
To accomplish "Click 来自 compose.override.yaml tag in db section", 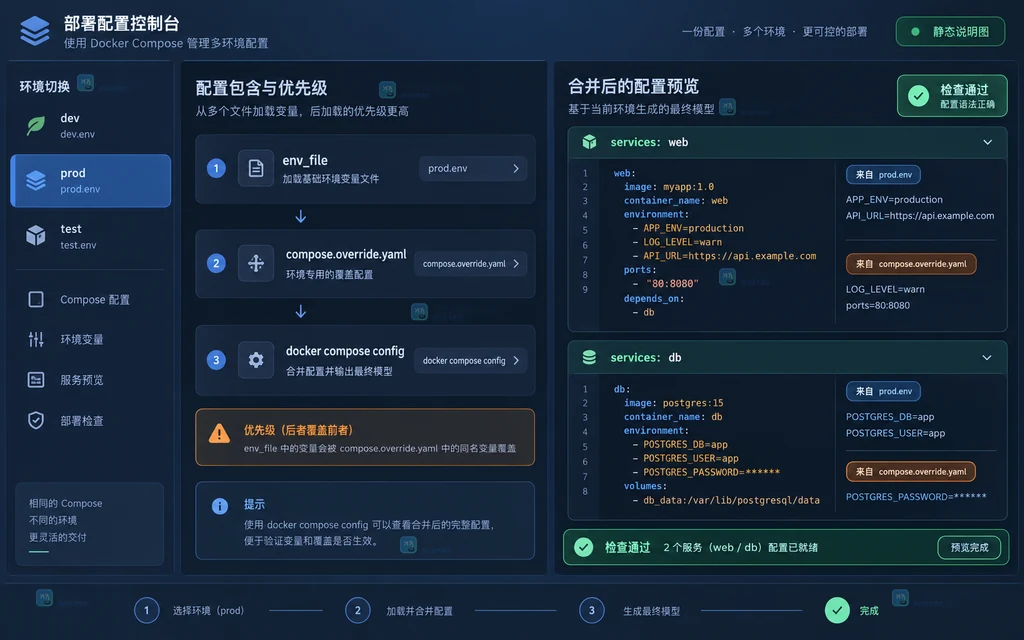I will pyautogui.click(x=911, y=472).
